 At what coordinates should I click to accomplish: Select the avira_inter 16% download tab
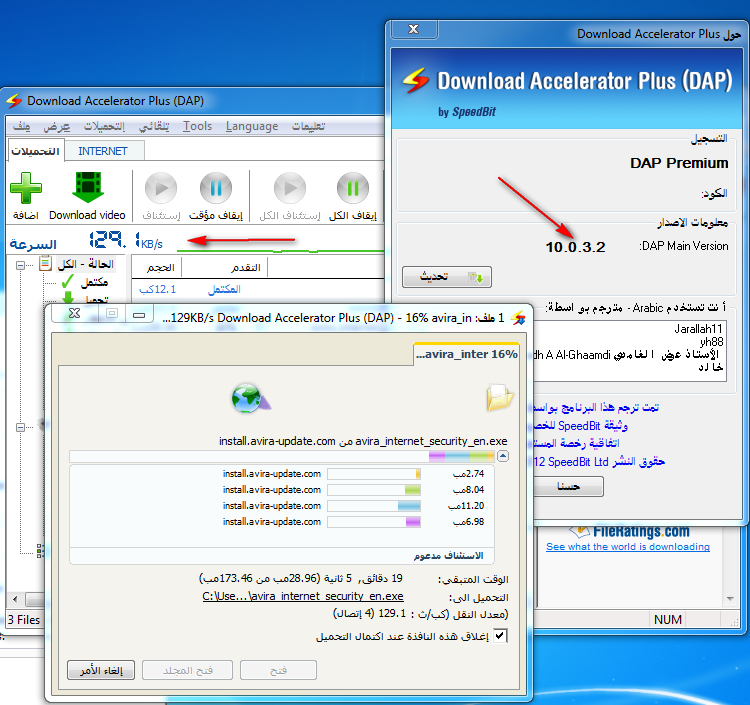[x=466, y=354]
